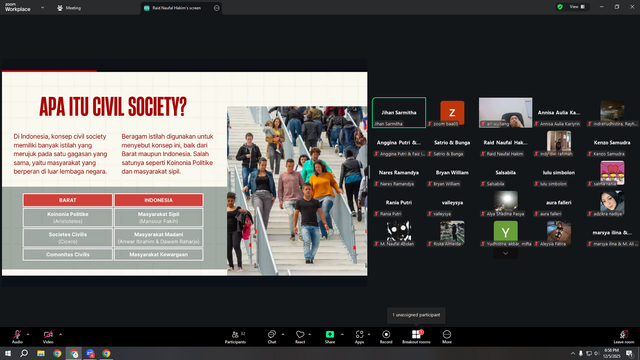This screenshot has height=360, width=640.
Task: Click the pink hearts avatar tile
Action: [x=612, y=172]
